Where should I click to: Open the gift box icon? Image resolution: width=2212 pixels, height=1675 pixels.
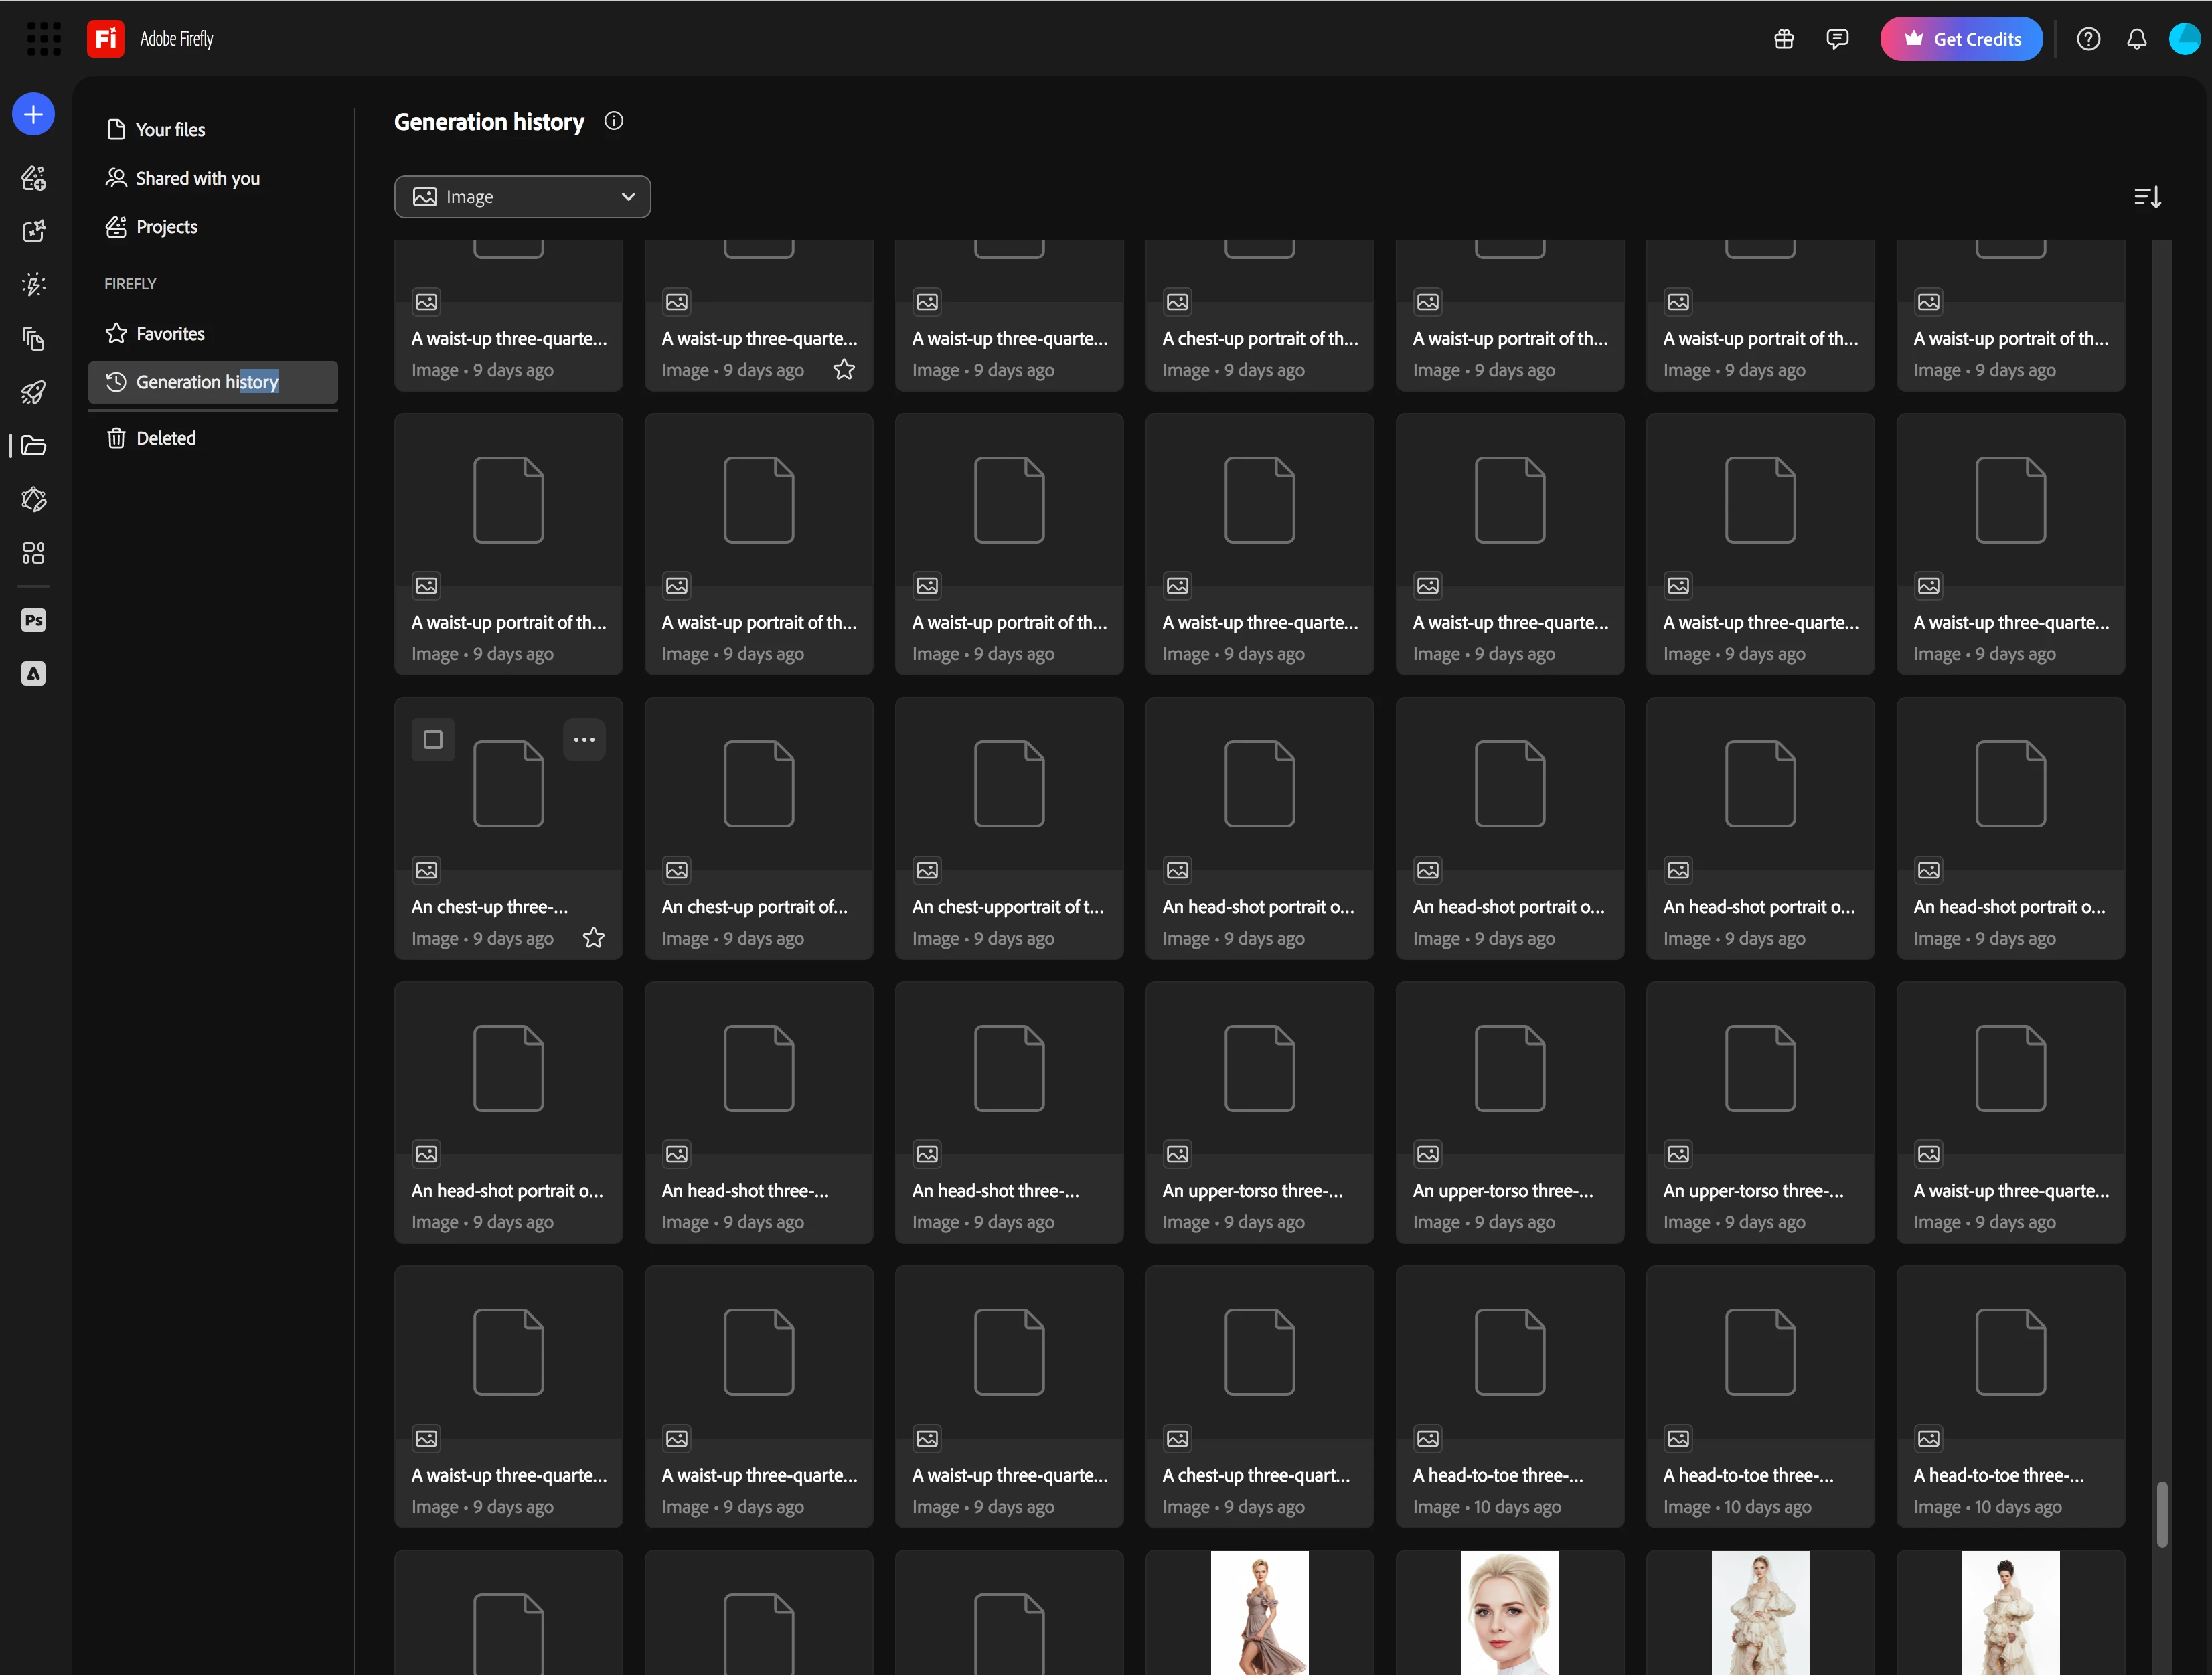tap(1784, 39)
